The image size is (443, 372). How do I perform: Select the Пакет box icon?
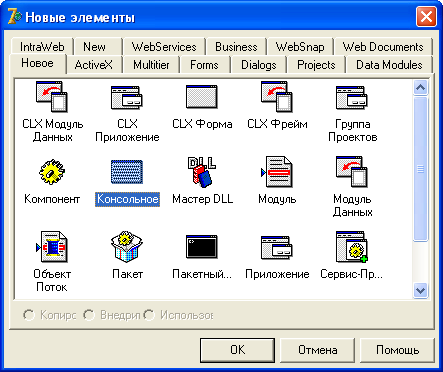click(x=127, y=247)
